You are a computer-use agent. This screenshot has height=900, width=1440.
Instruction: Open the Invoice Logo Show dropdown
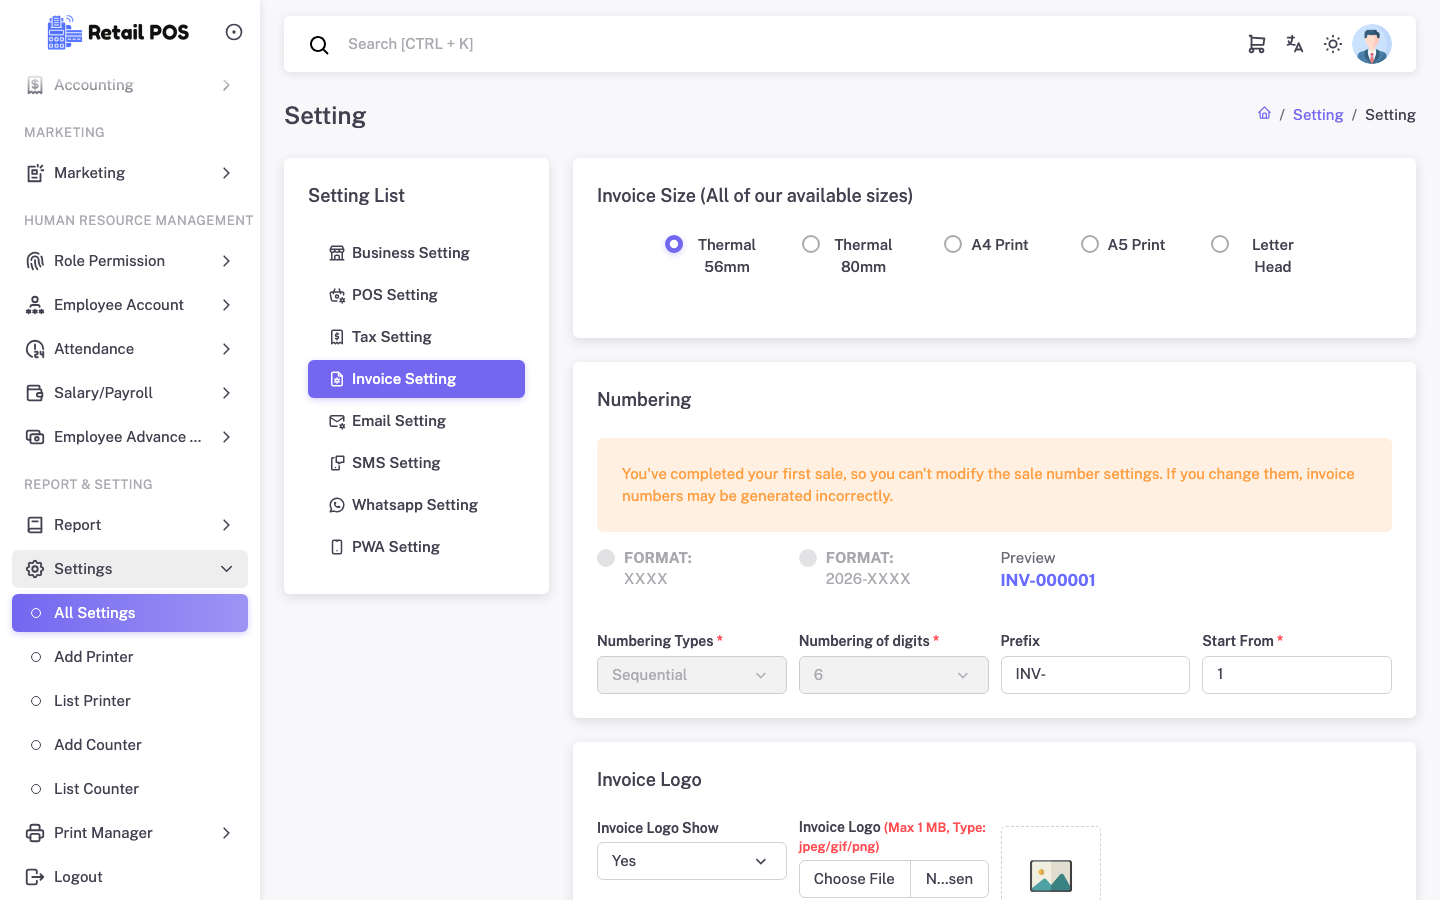point(692,861)
